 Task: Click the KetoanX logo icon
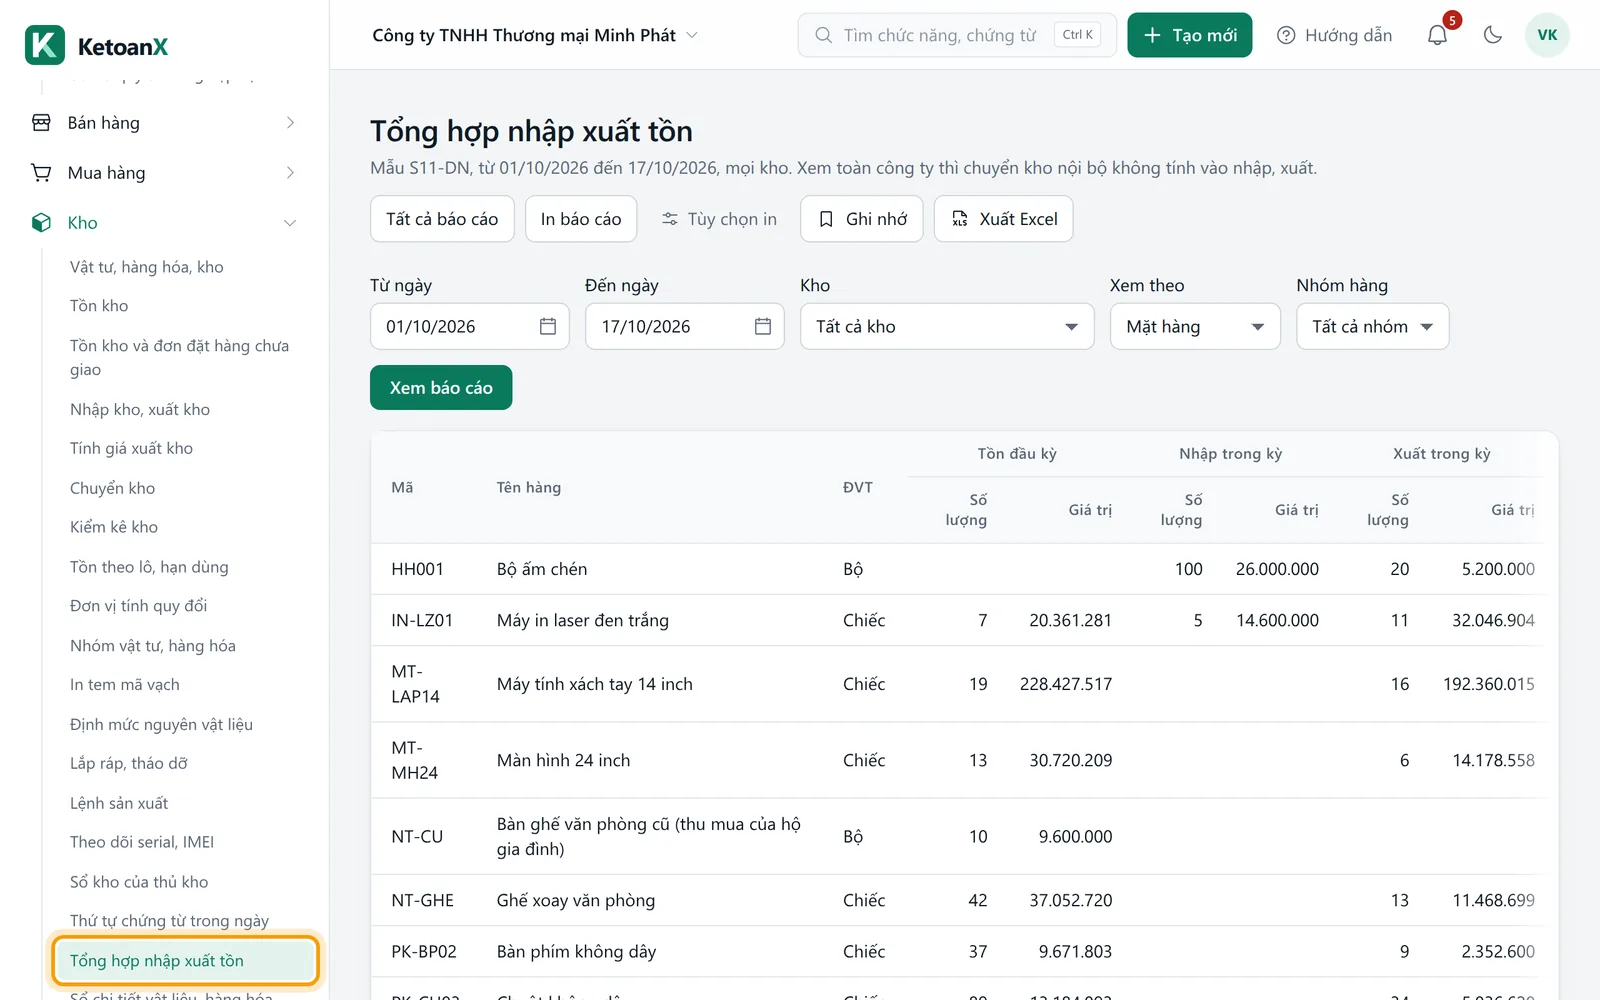(x=45, y=45)
